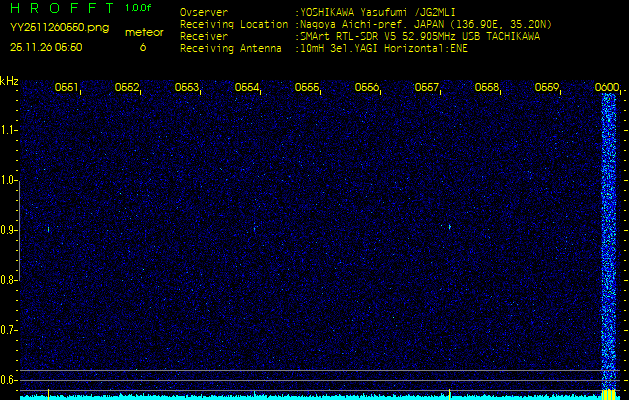The image size is (629, 400).
Task: Select the 0553 time tick label
Action: 187,88
